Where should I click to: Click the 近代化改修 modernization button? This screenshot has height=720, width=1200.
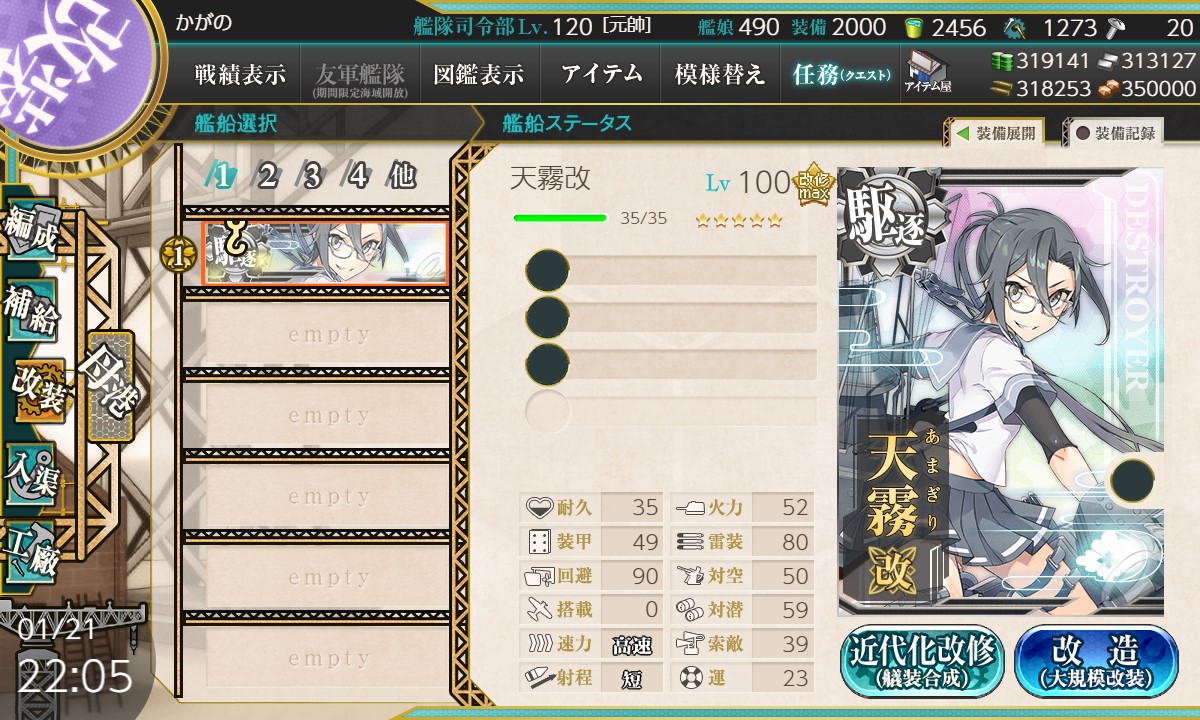click(922, 661)
